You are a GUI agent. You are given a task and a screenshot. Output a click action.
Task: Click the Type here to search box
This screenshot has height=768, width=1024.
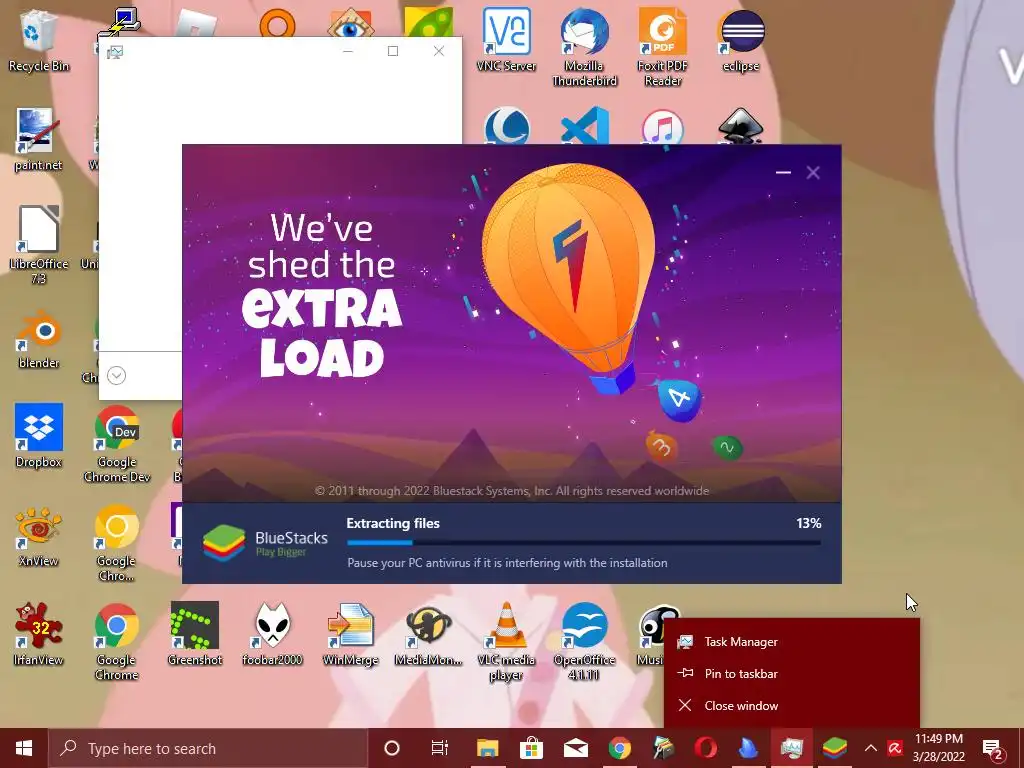point(208,748)
